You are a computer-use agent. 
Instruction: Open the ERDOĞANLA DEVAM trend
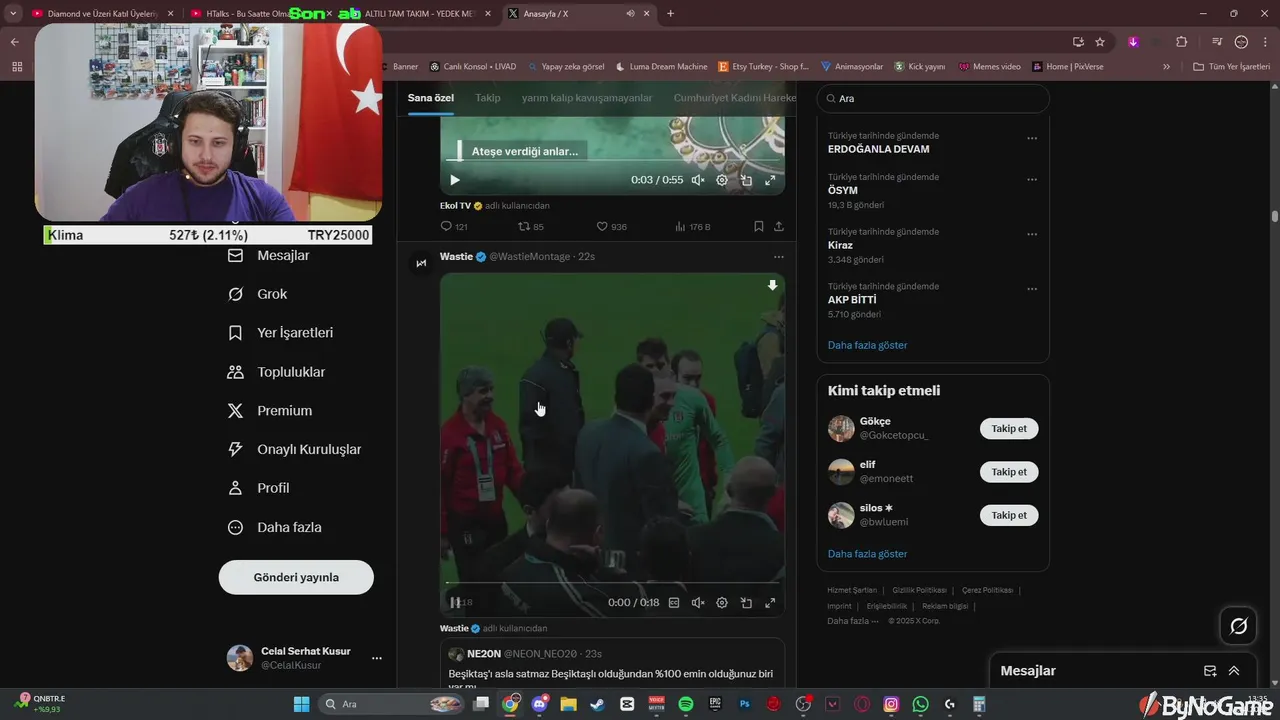click(x=879, y=149)
